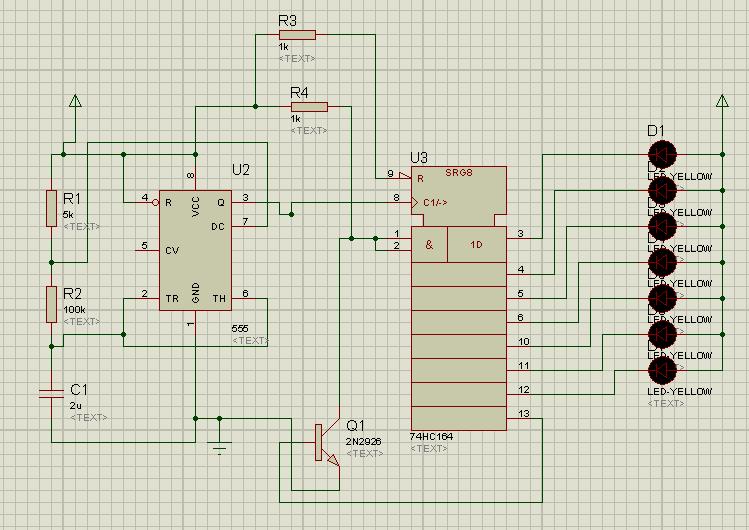Click the D1 reference label

[656, 130]
